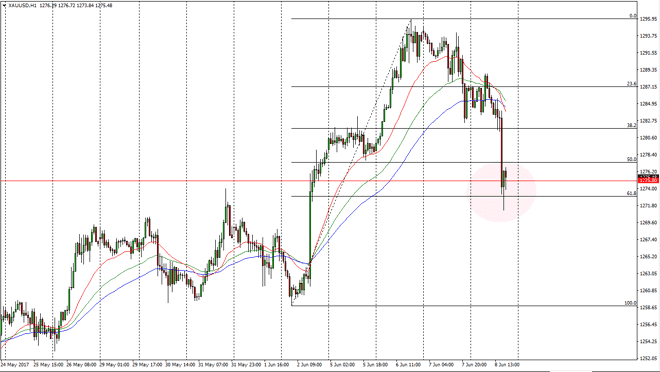
Task: Select the 61.8 Fibonacci level label
Action: click(632, 193)
